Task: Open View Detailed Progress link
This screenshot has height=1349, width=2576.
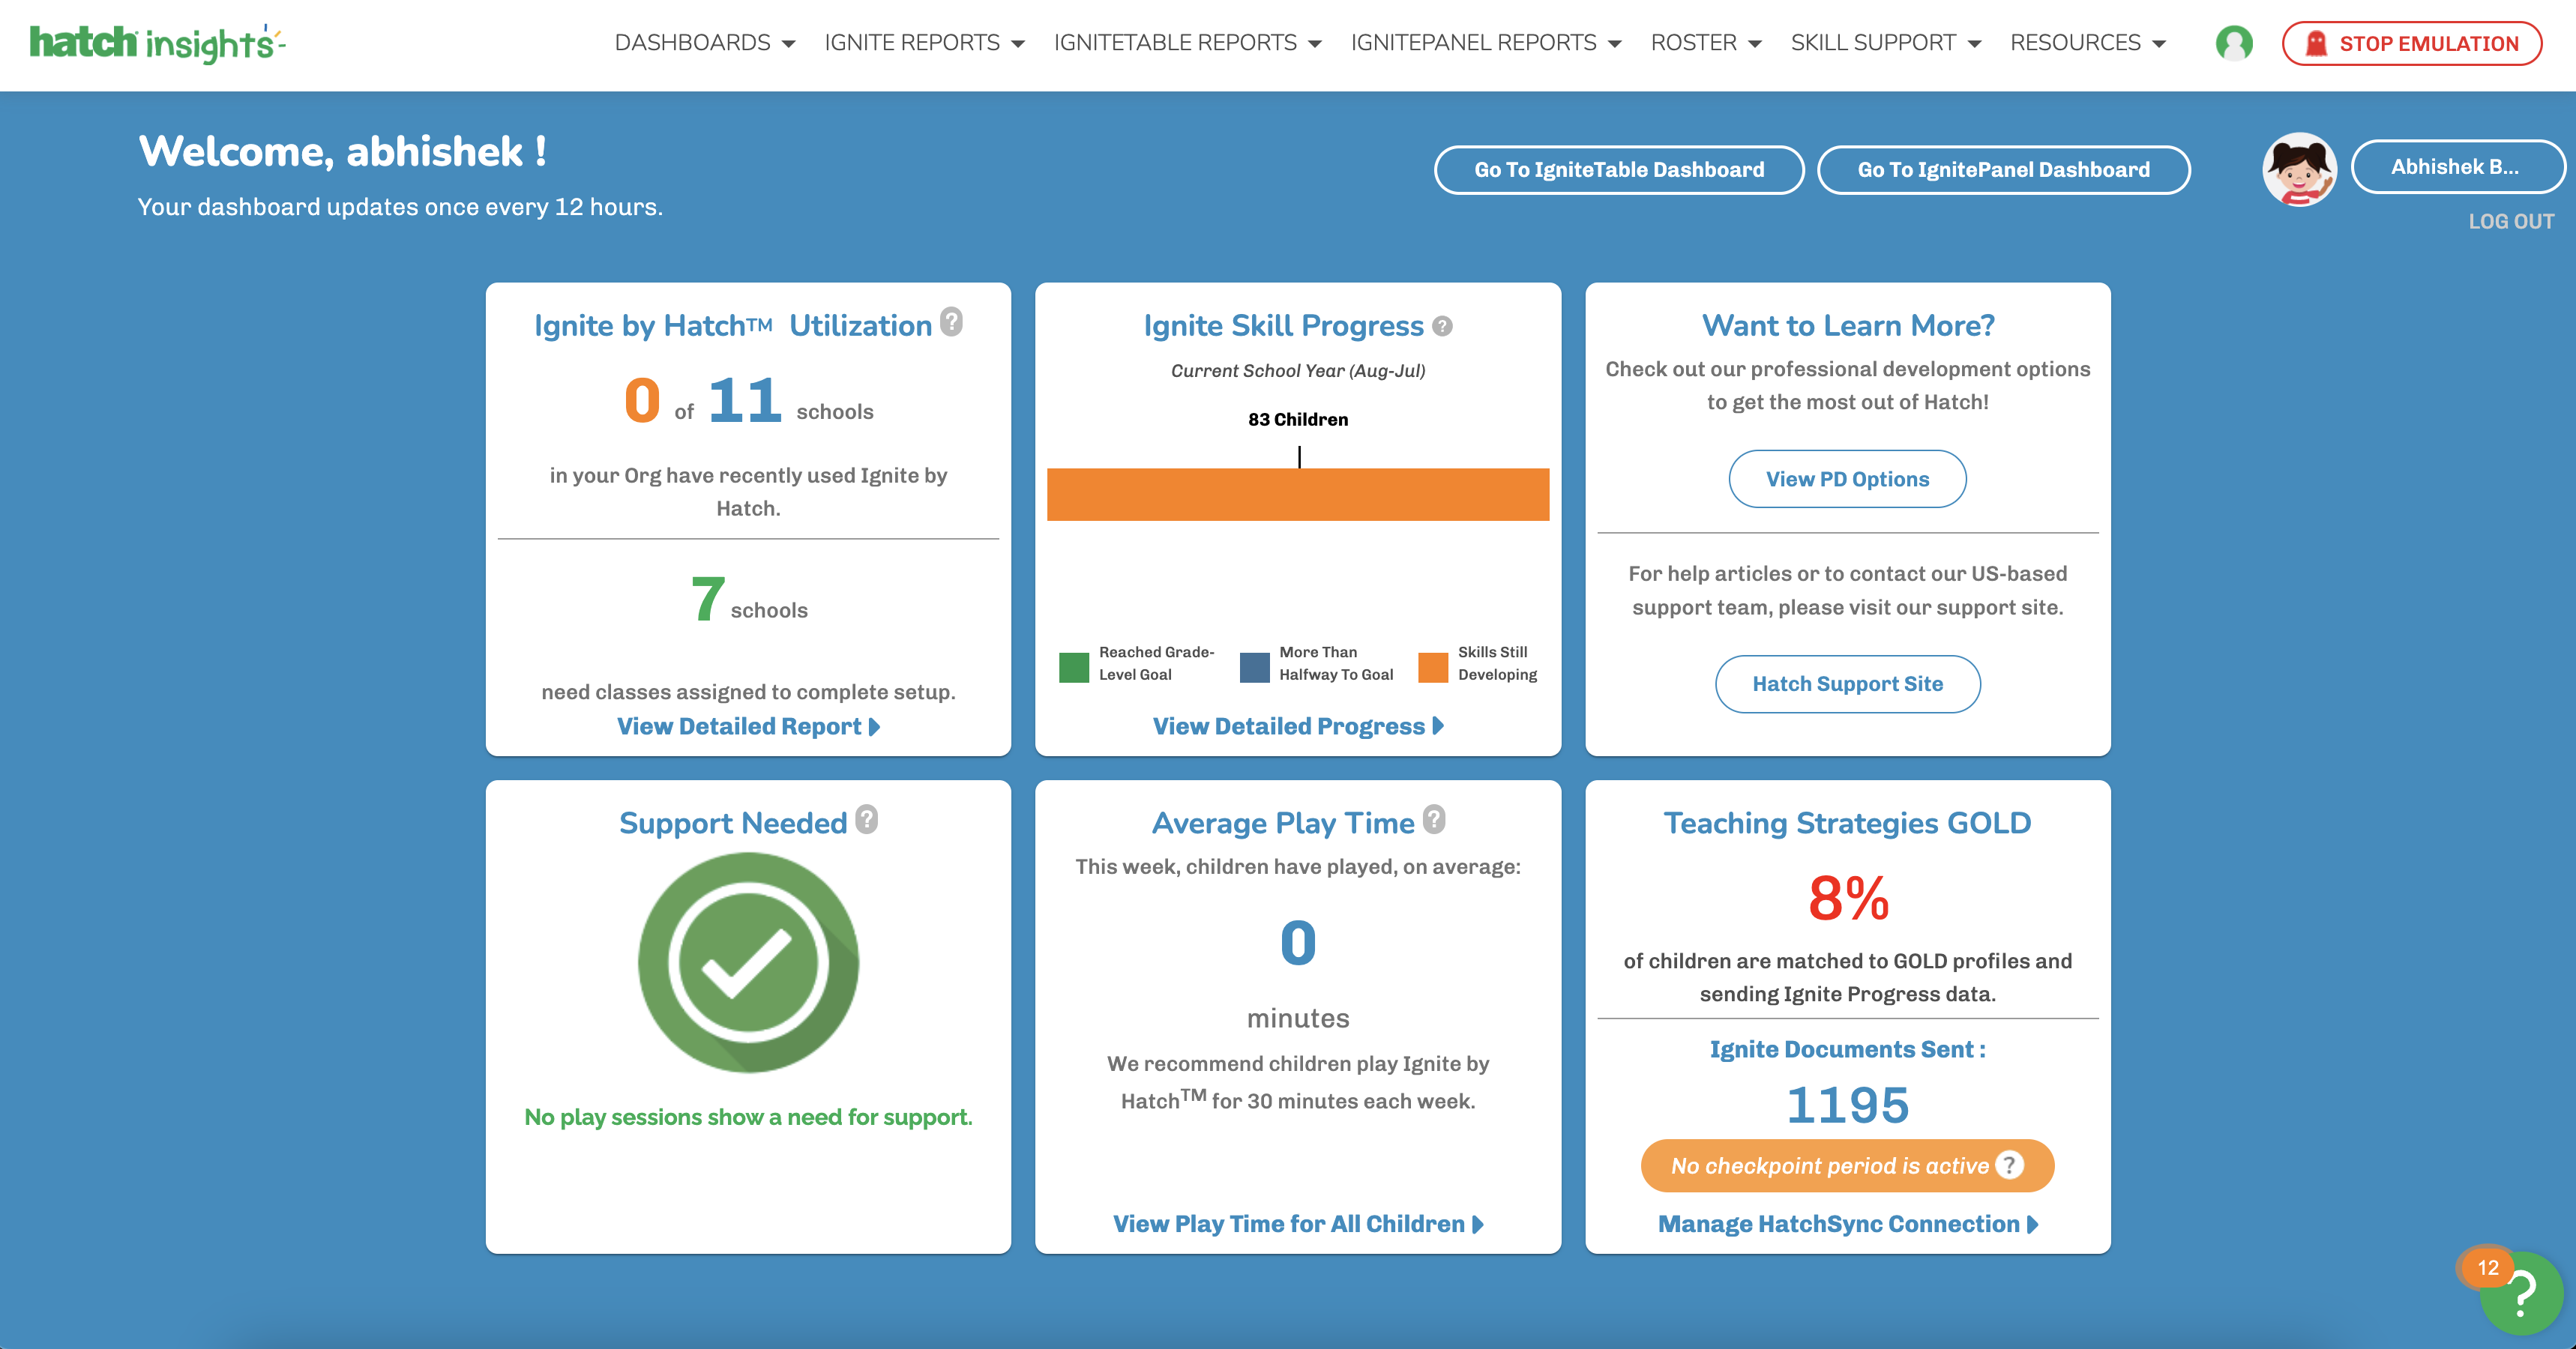Action: point(1297,726)
